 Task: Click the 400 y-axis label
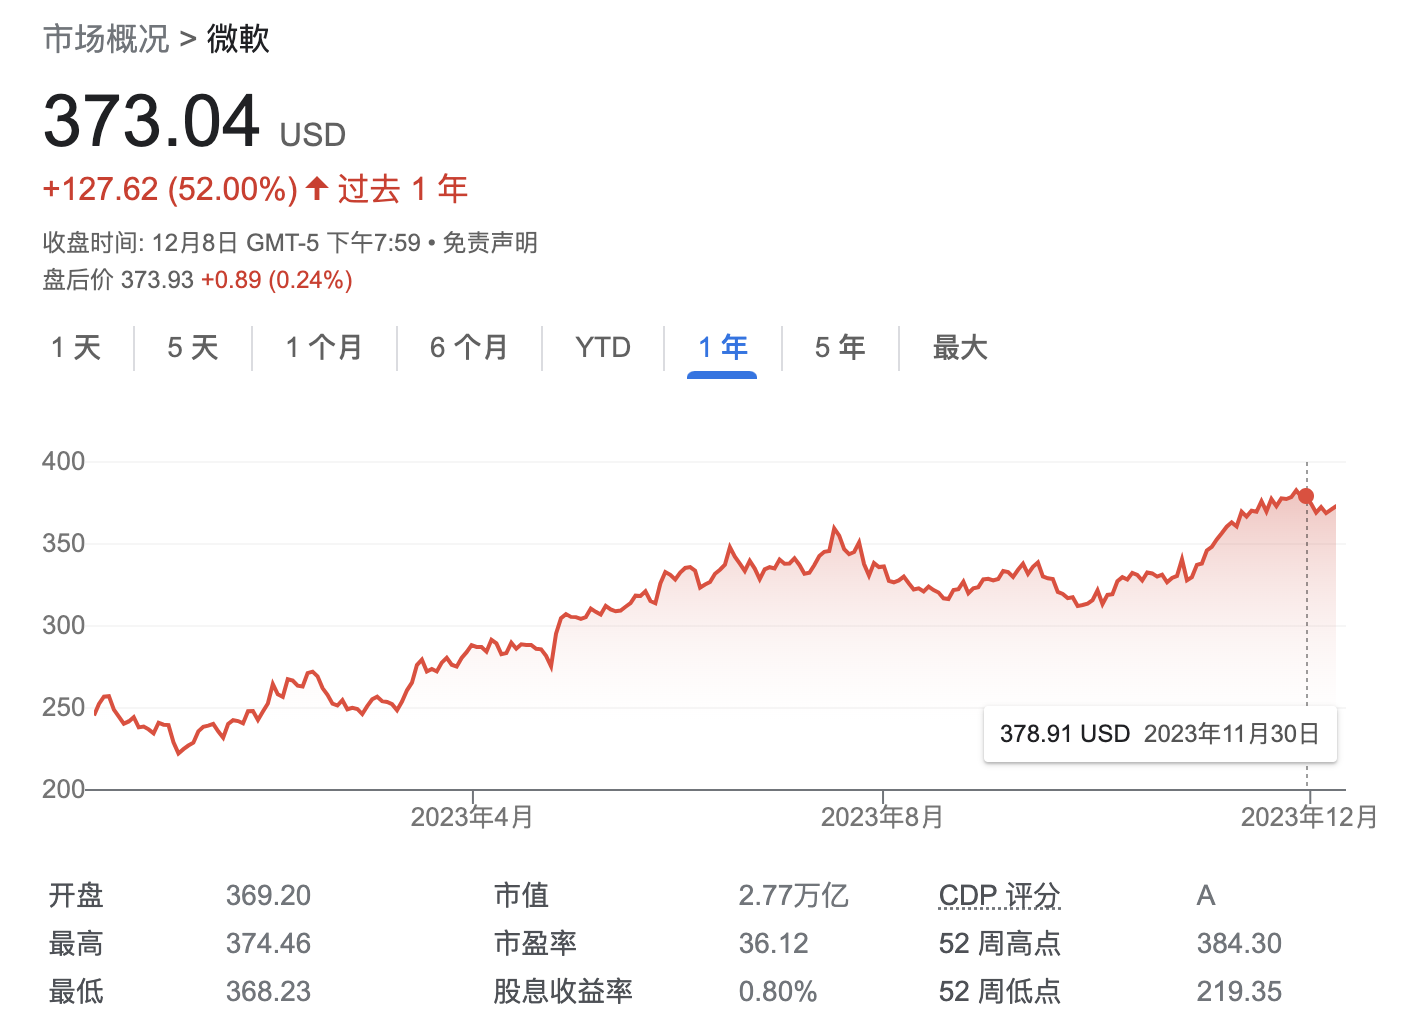(x=63, y=461)
